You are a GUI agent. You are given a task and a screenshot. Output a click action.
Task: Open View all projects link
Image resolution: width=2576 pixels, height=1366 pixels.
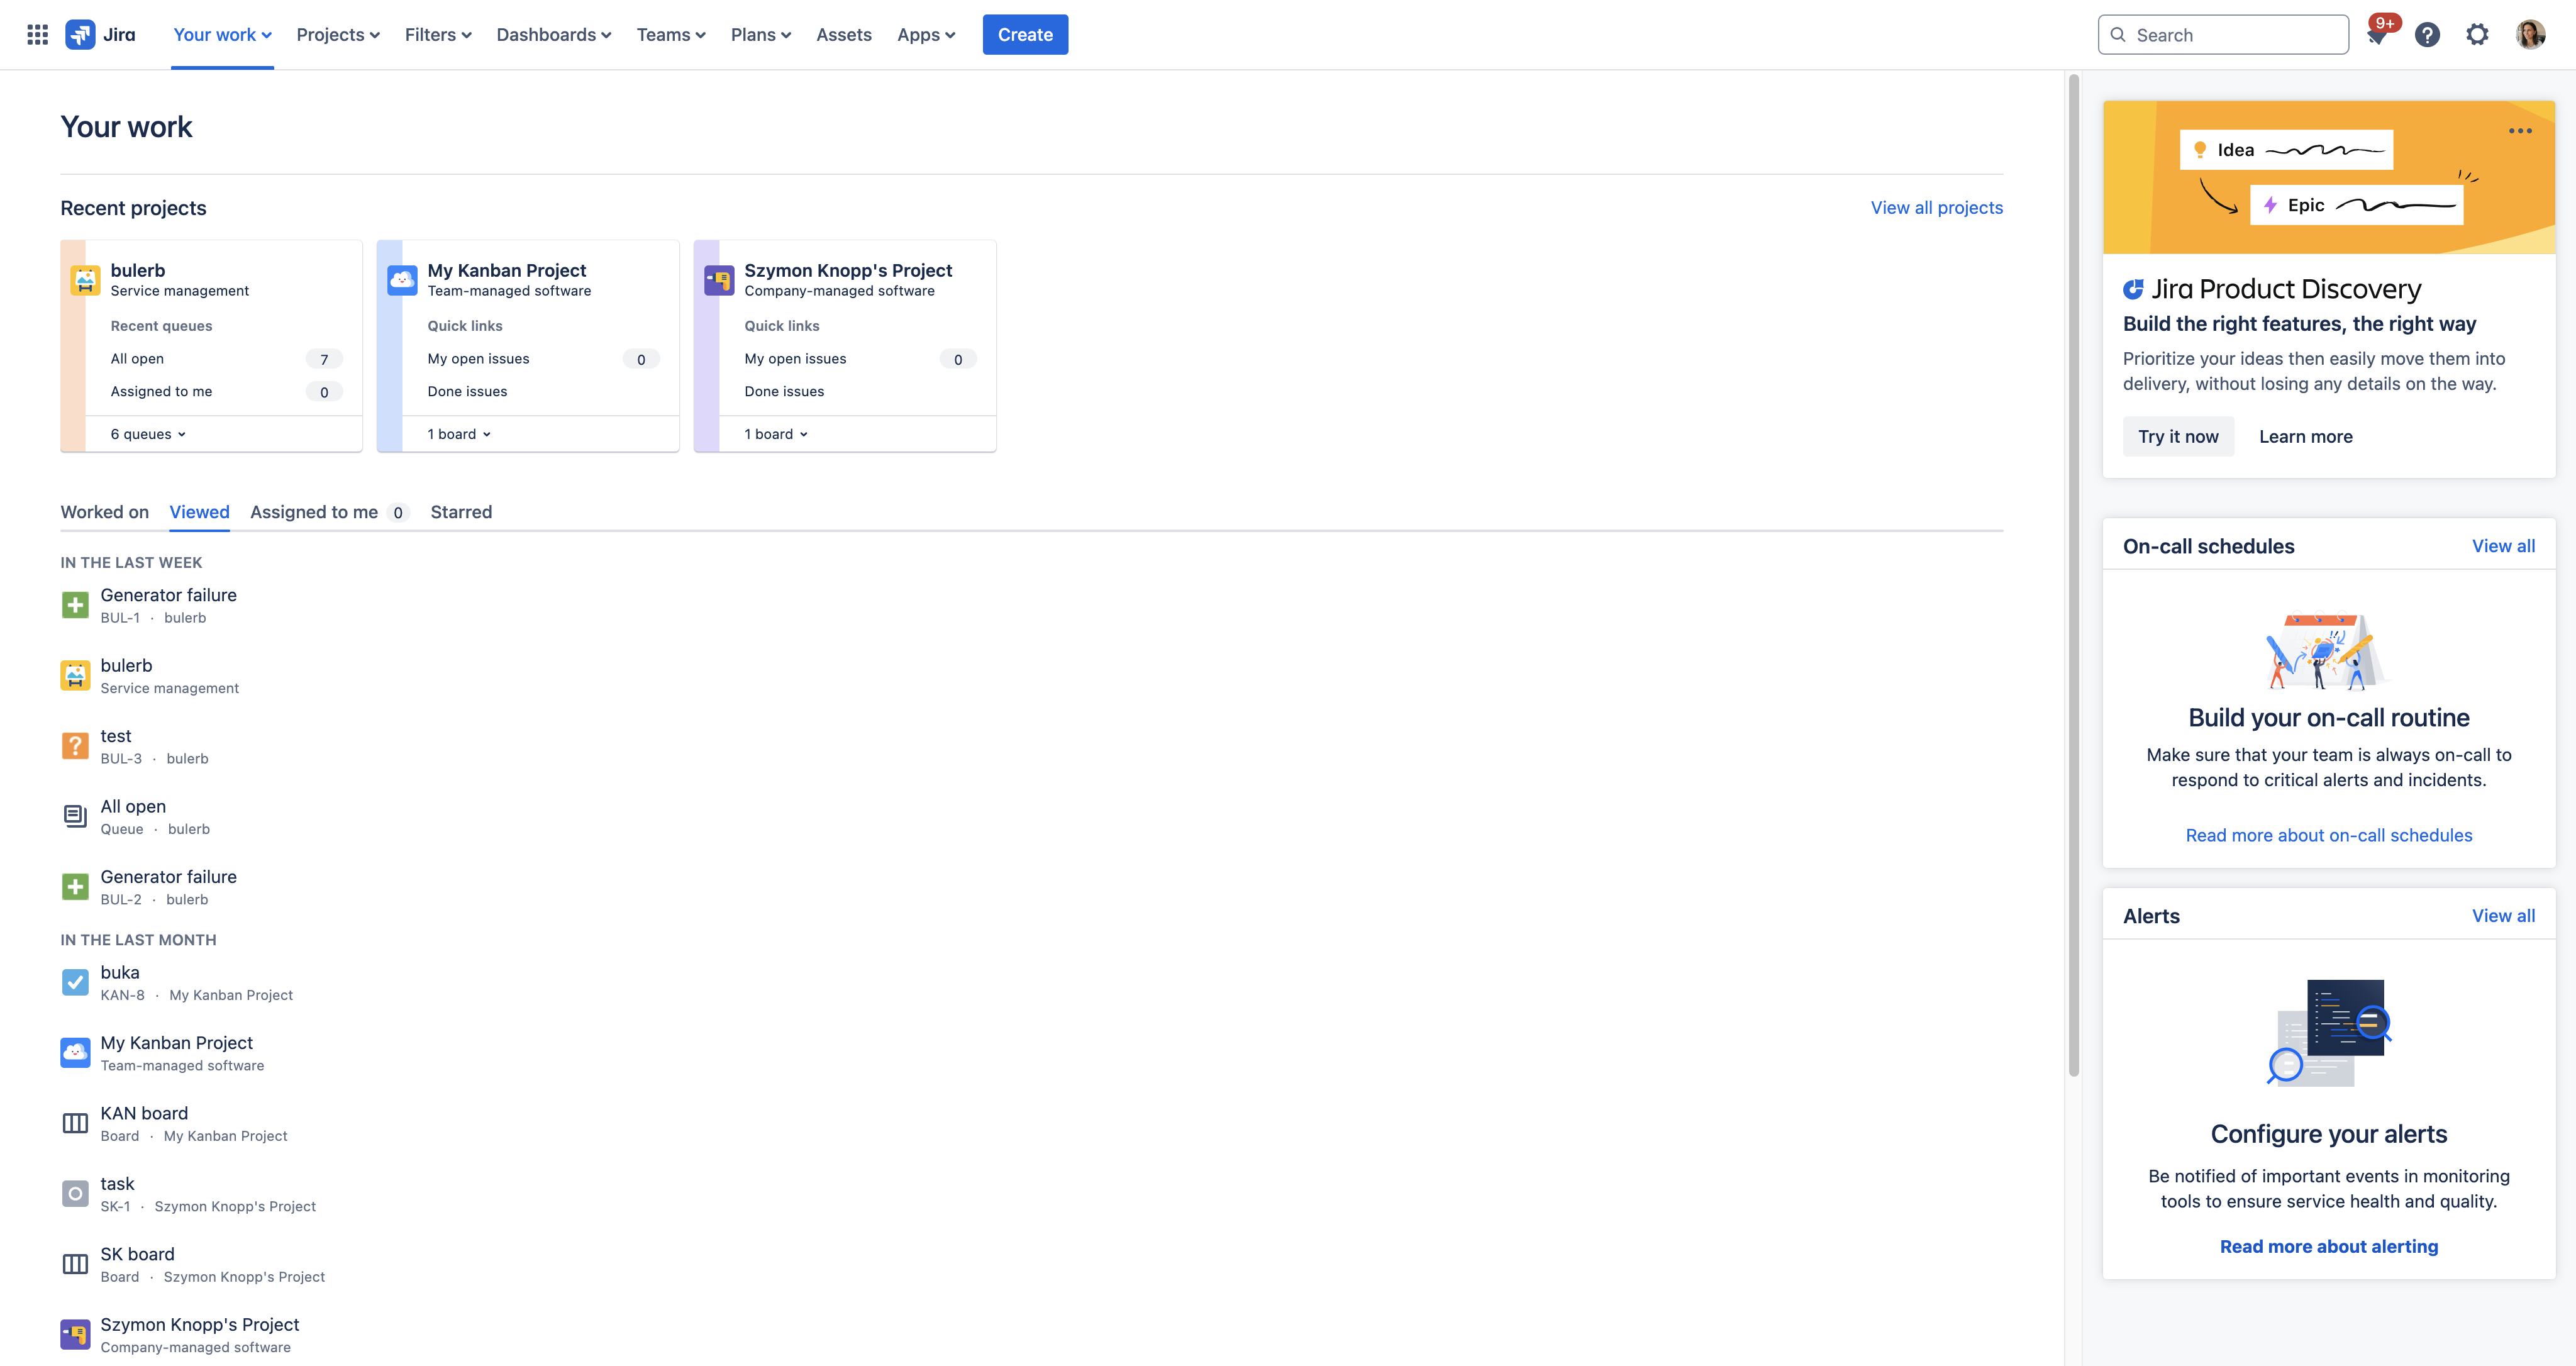[1937, 208]
